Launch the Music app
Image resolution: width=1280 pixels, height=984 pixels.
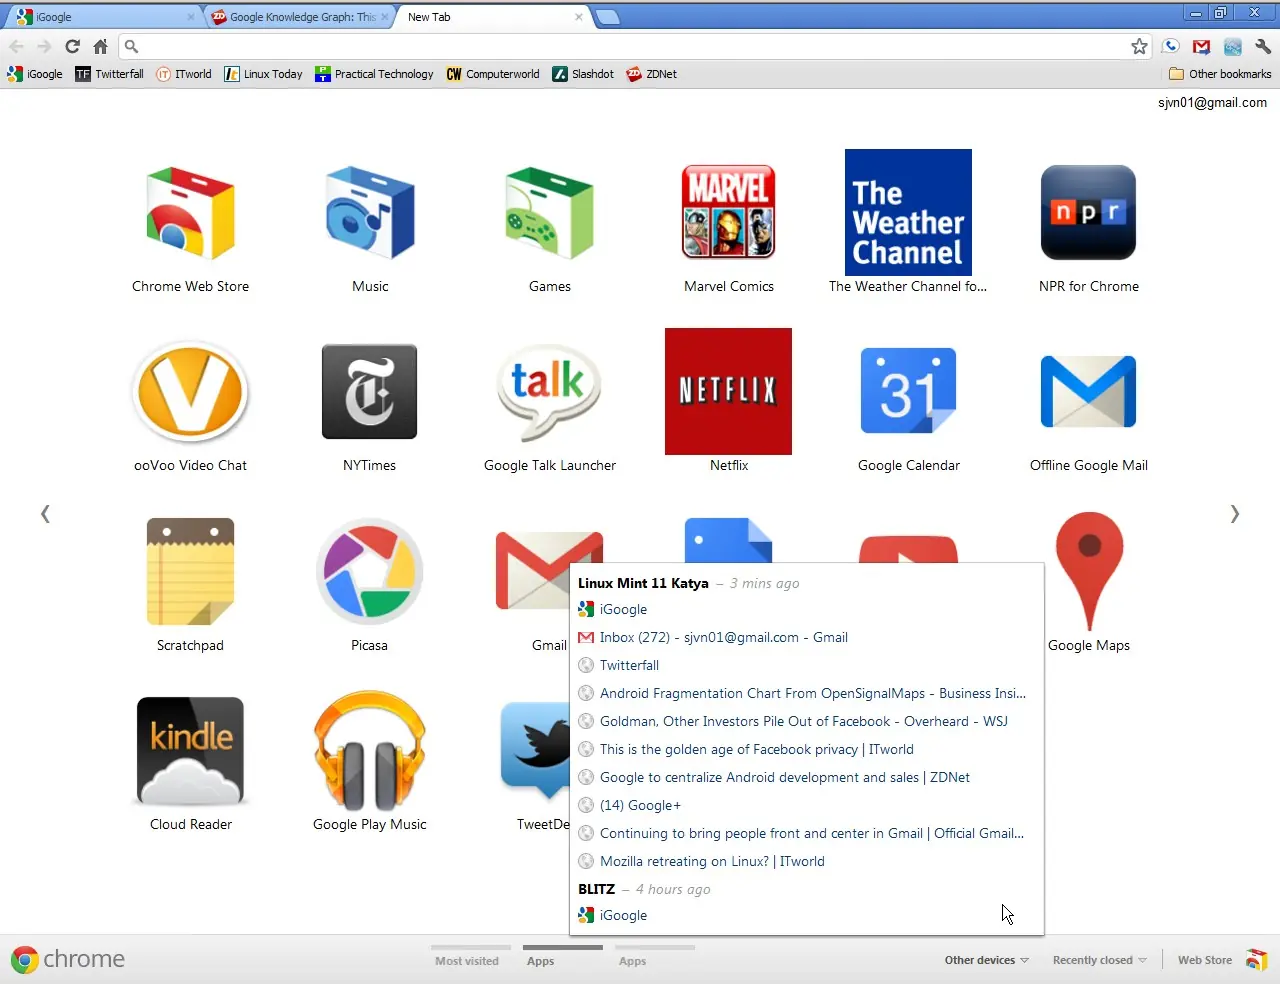tap(370, 213)
